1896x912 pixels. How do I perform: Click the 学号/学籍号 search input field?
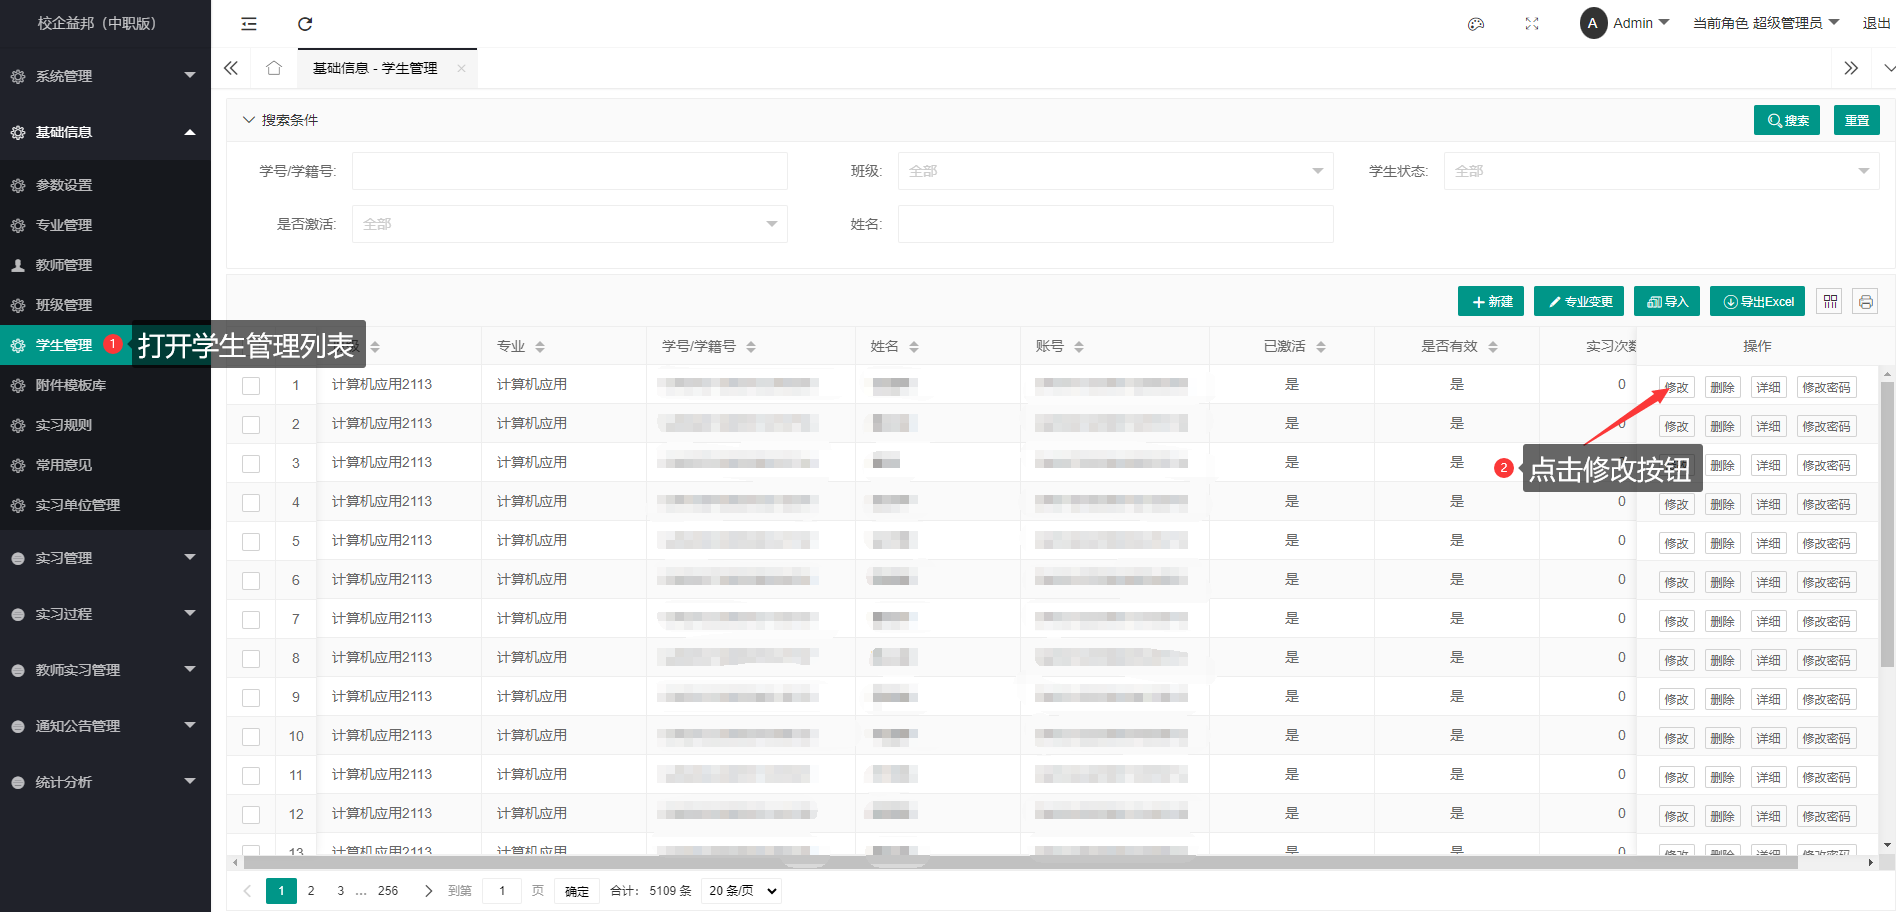569,171
